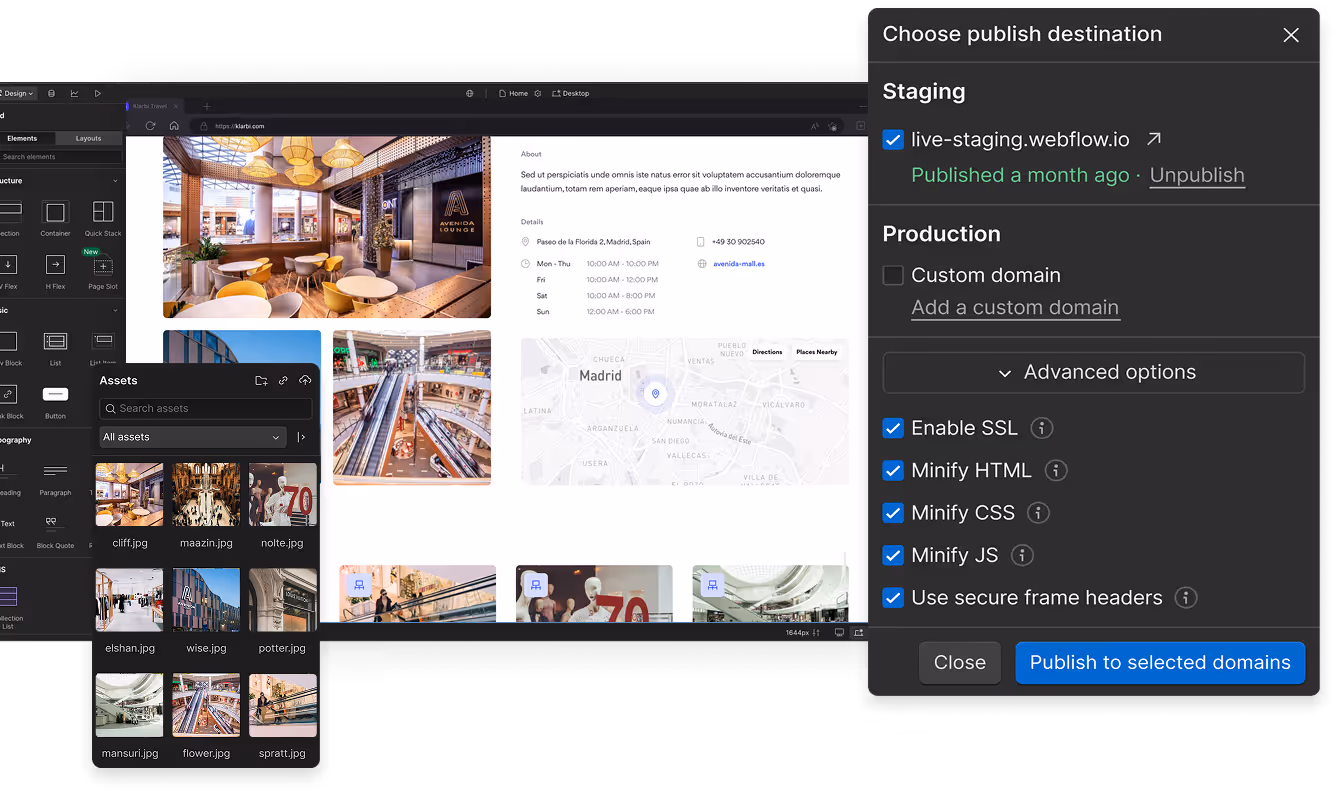
Task: Toggle Use secure frame headers checkbox
Action: click(893, 598)
